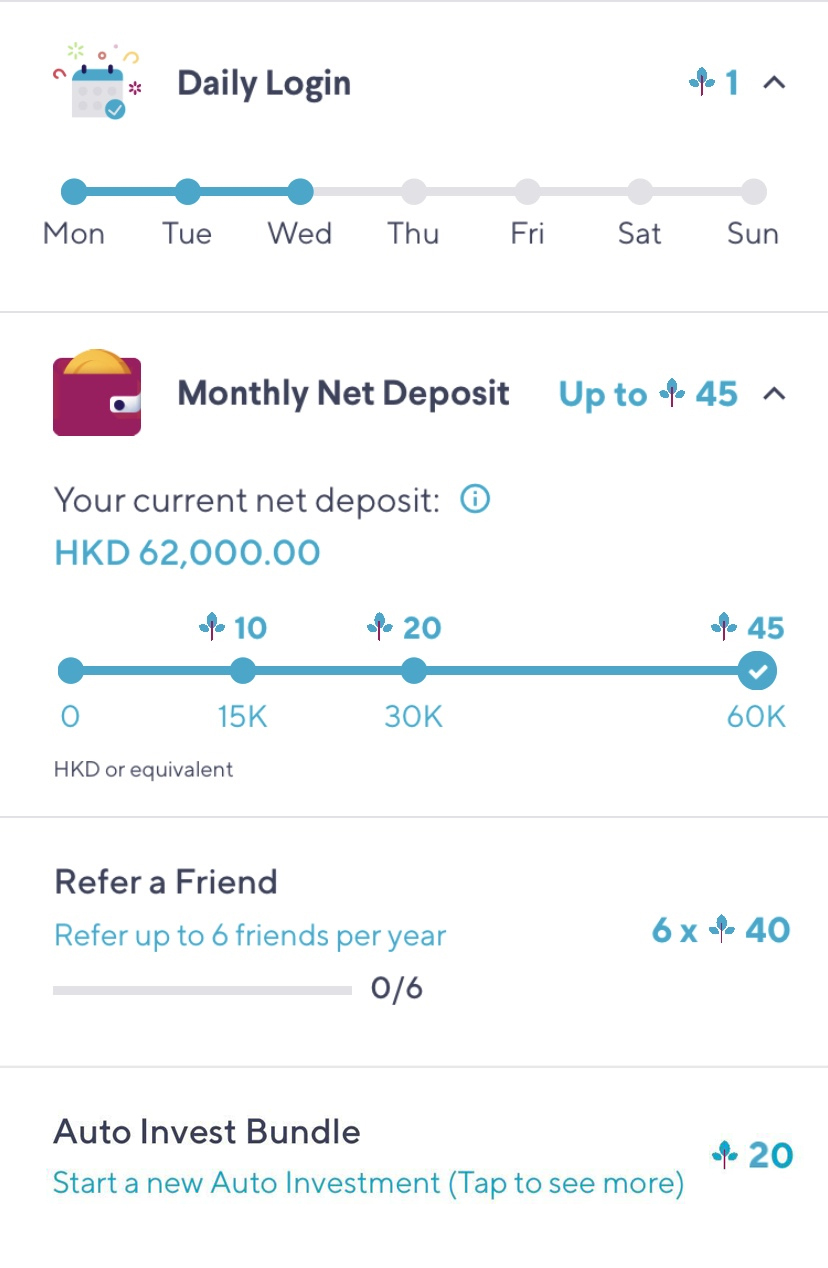This screenshot has height=1268, width=828.
Task: Click the leaf icon above the 30K milestone
Action: (x=380, y=628)
